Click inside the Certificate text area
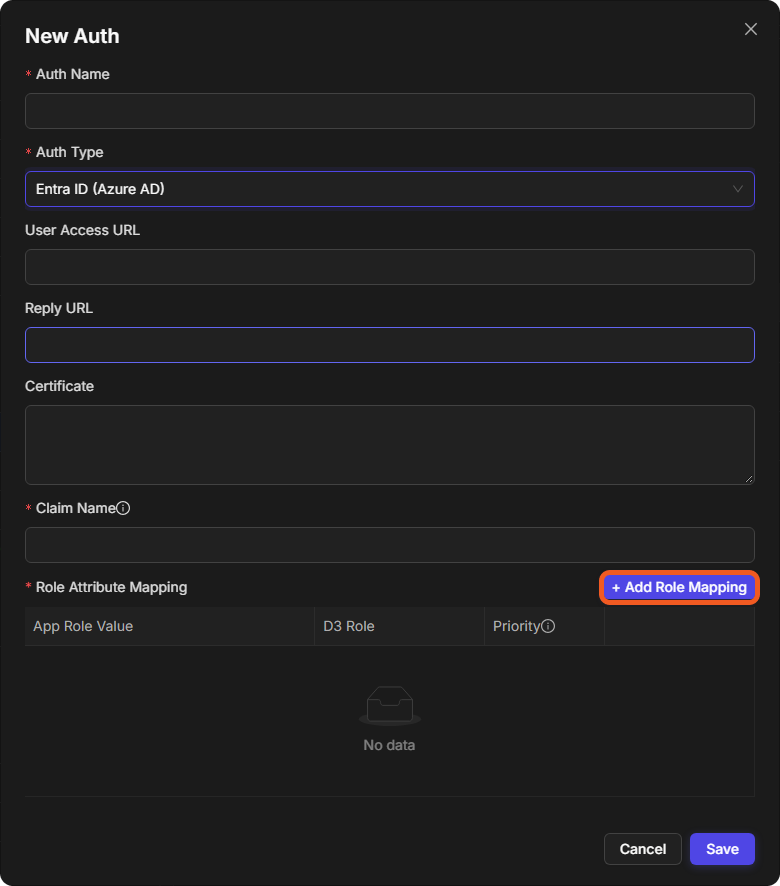The image size is (780, 886). coord(389,445)
